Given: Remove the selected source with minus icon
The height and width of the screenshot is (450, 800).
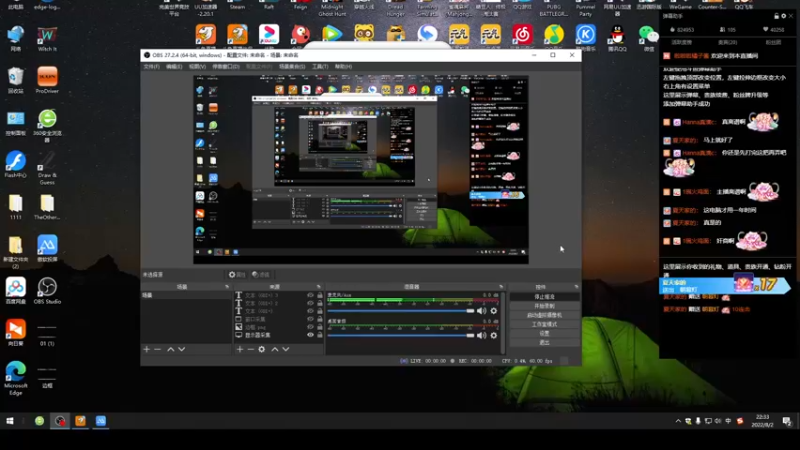Looking at the screenshot, I should tap(251, 349).
